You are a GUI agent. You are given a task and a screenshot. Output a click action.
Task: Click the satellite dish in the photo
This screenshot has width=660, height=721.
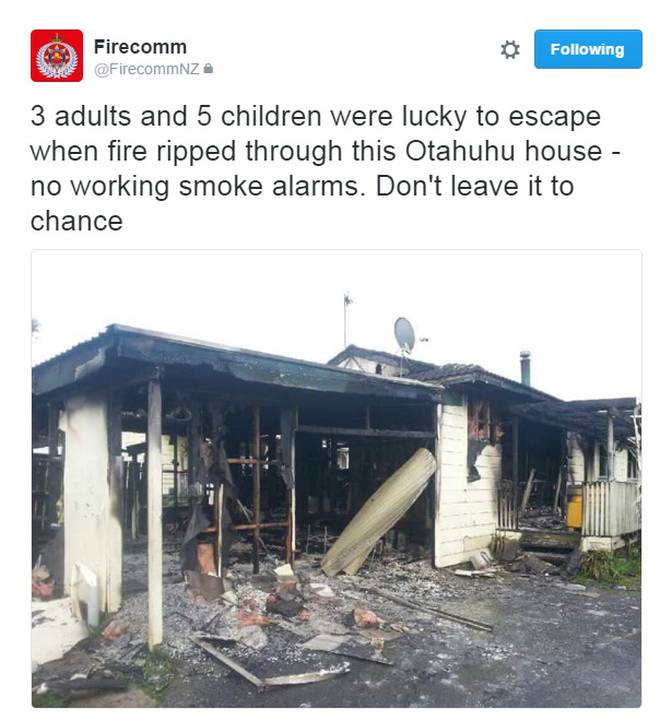coord(404,334)
